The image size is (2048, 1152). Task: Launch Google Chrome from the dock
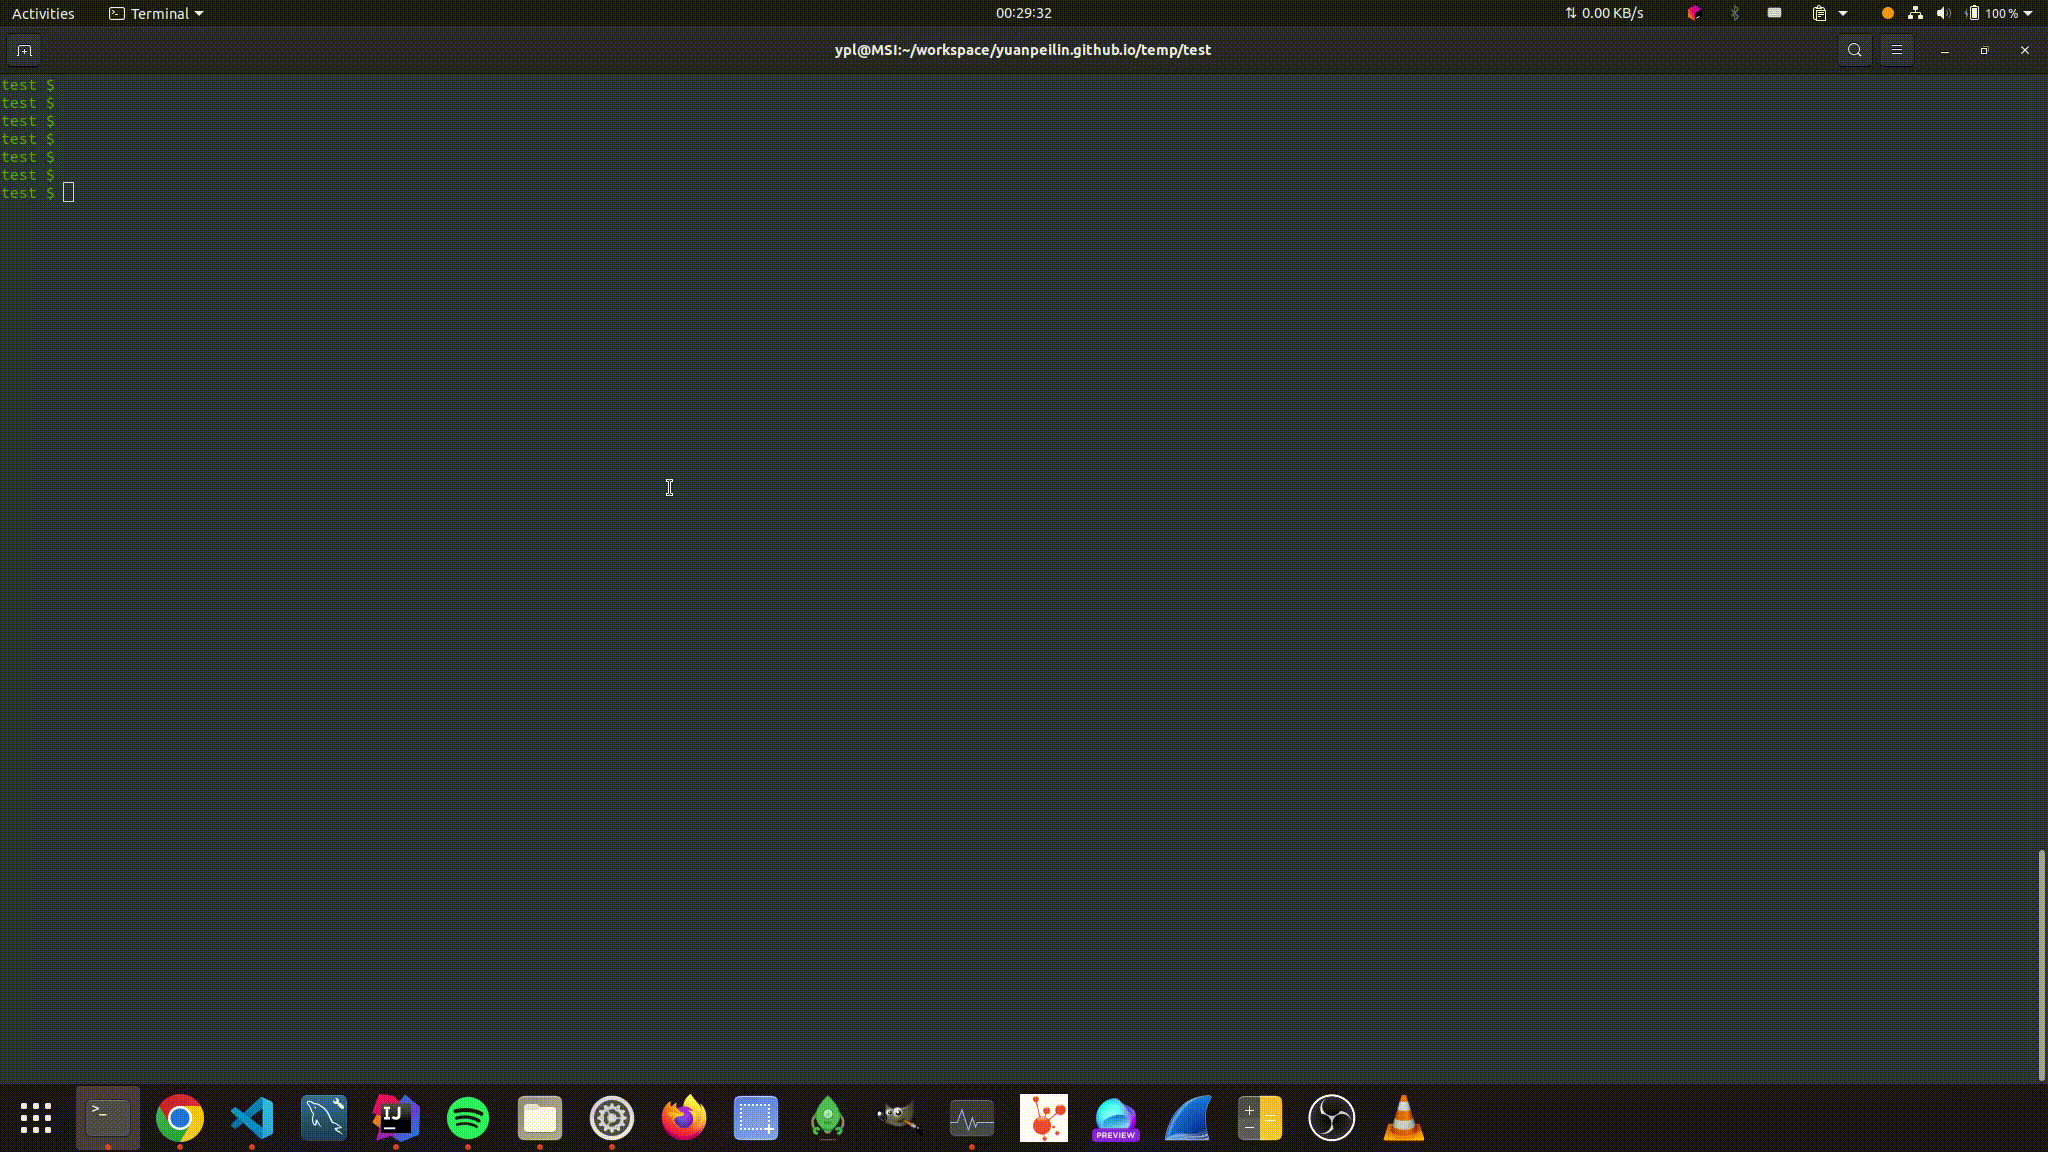(180, 1118)
